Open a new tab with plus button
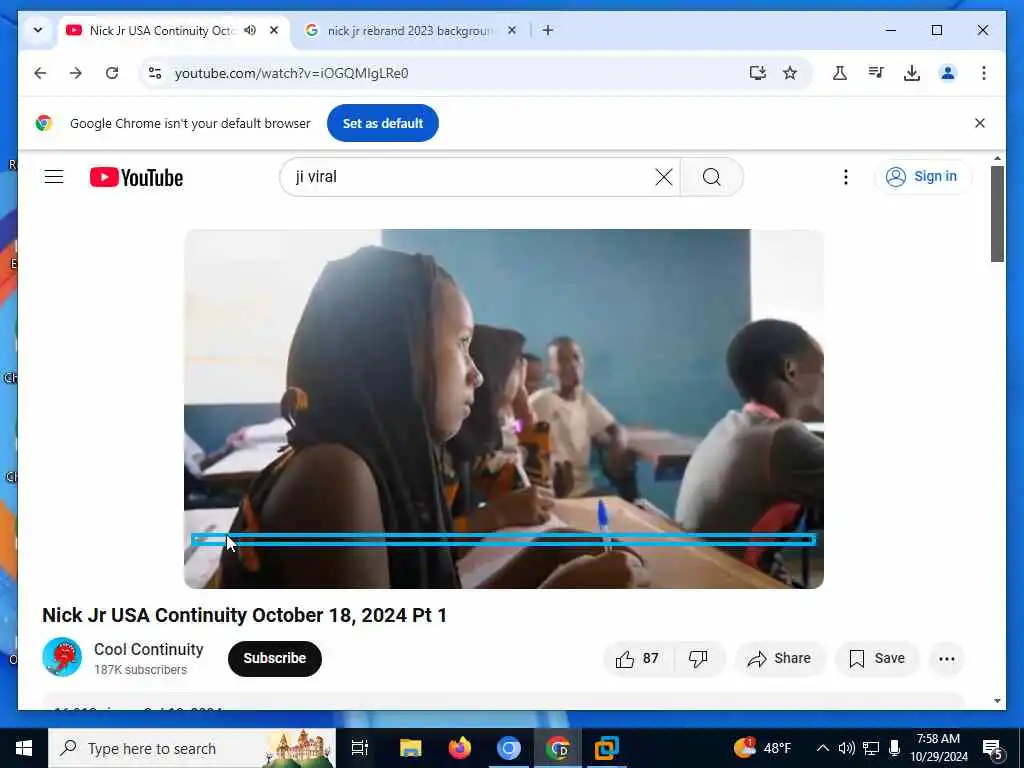This screenshot has height=768, width=1024. (548, 30)
